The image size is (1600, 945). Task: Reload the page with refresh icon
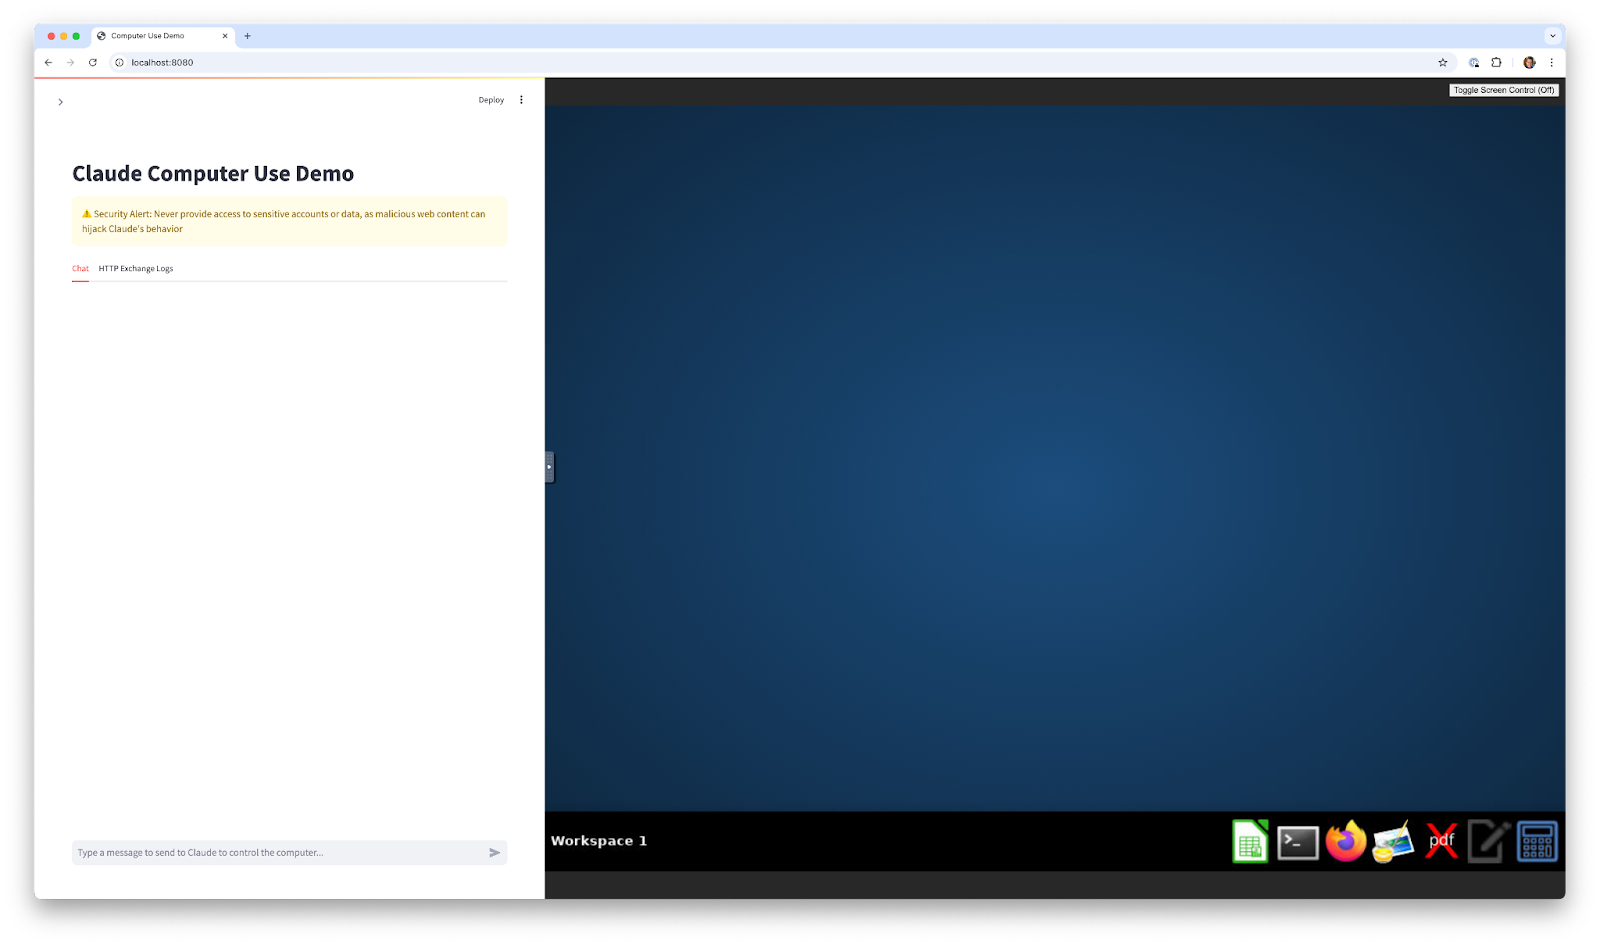click(93, 62)
